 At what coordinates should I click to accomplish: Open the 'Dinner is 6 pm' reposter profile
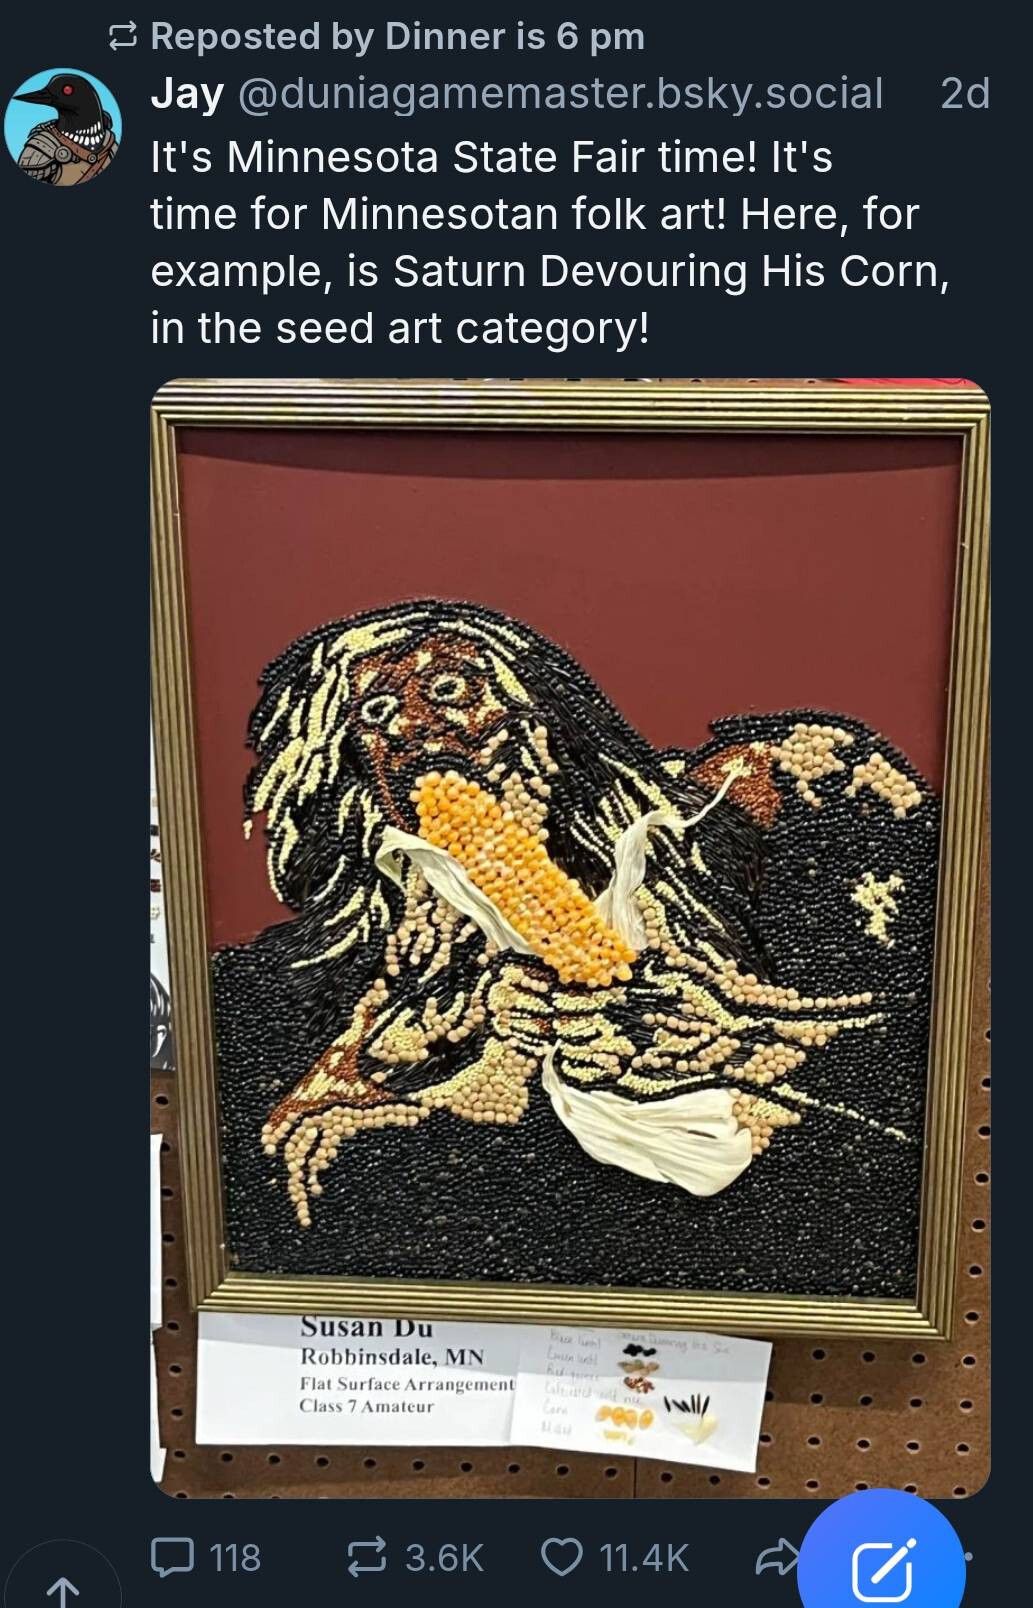515,36
